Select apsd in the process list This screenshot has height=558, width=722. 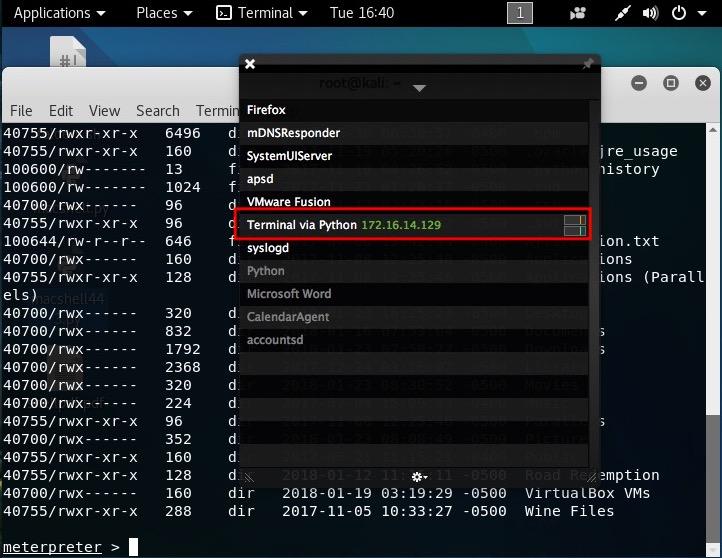[x=413, y=179]
